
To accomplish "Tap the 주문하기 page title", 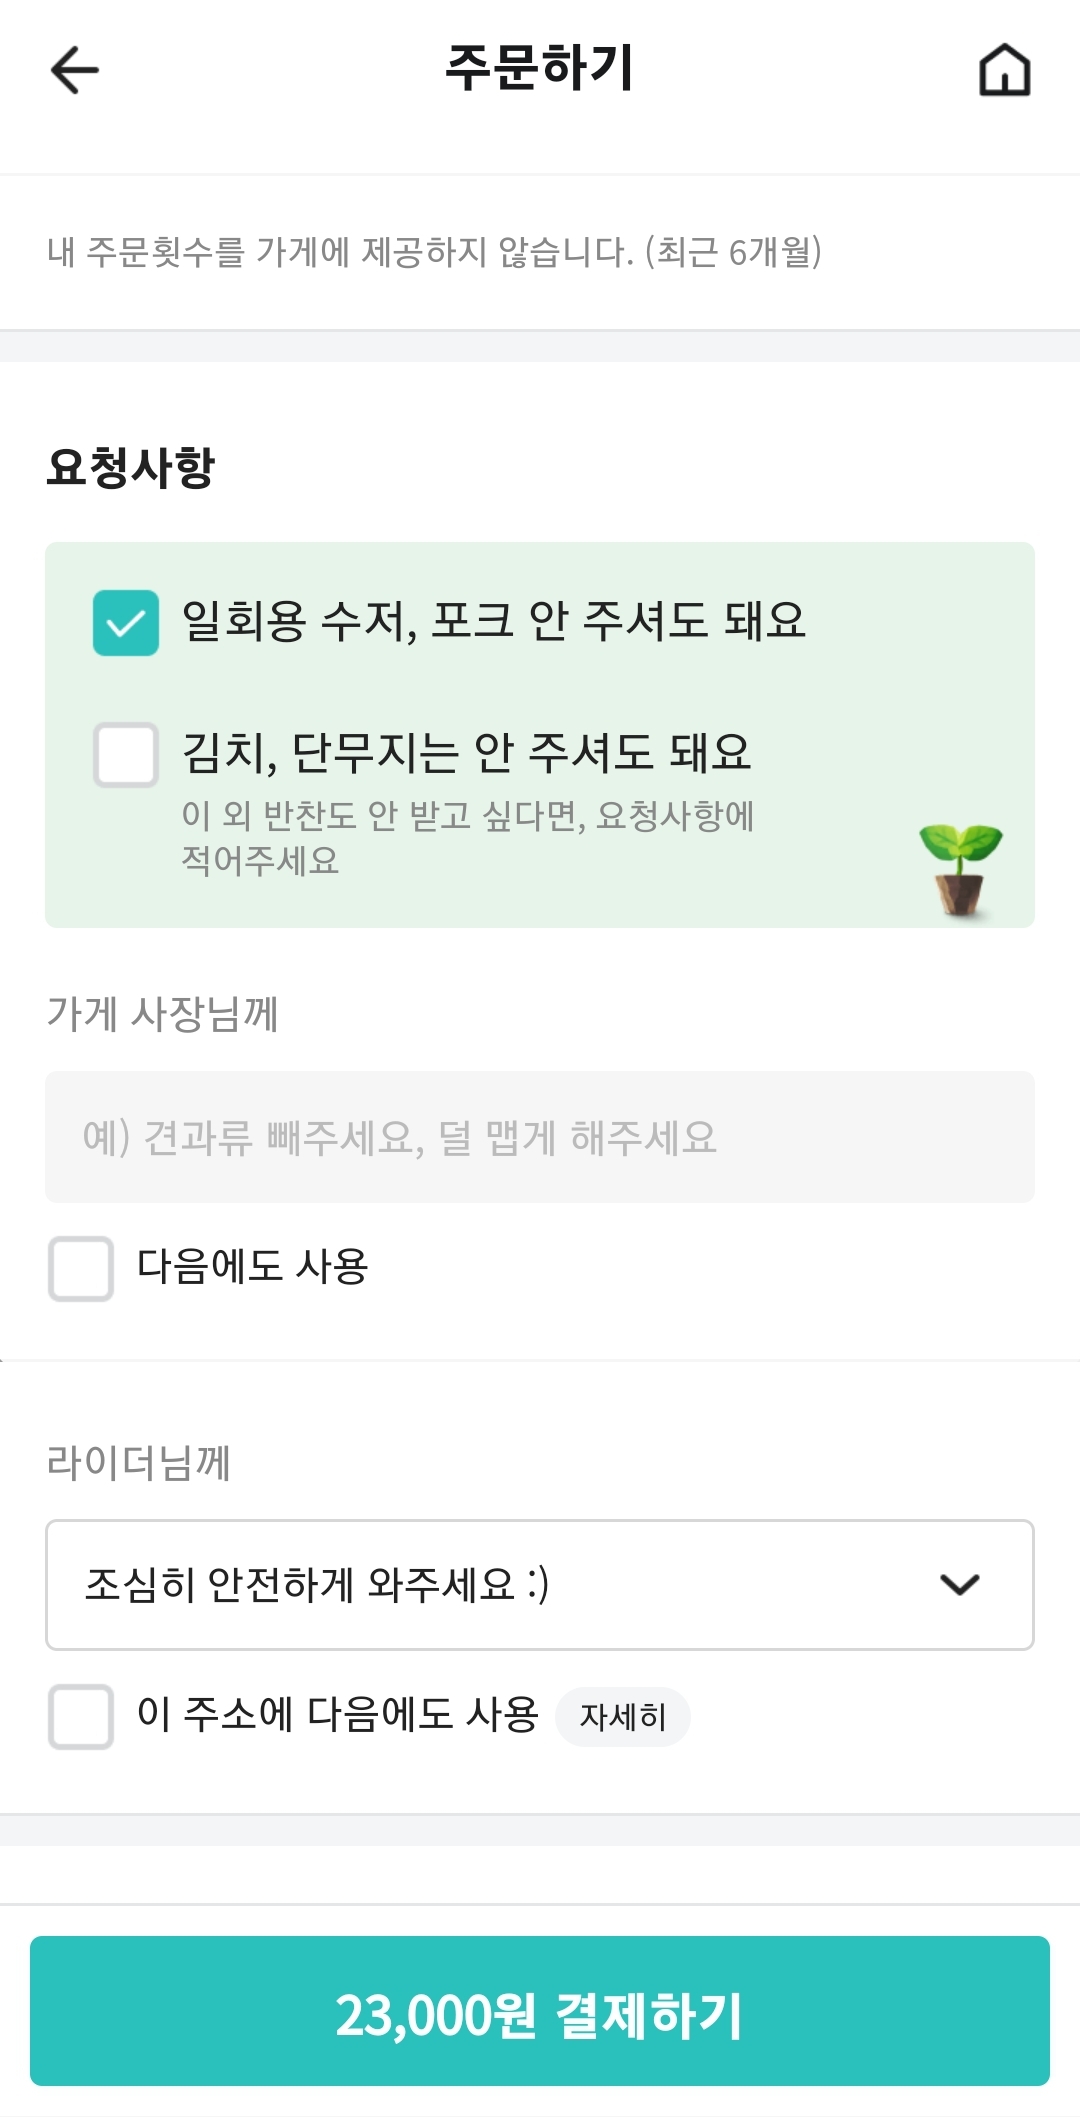I will 539,68.
